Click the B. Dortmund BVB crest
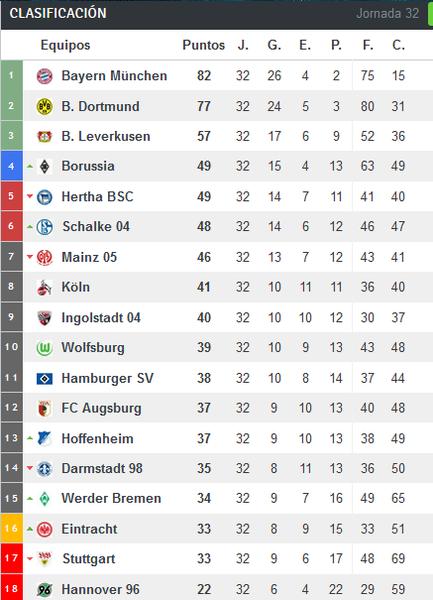Screen dimensions: 433x600 pos(44,106)
